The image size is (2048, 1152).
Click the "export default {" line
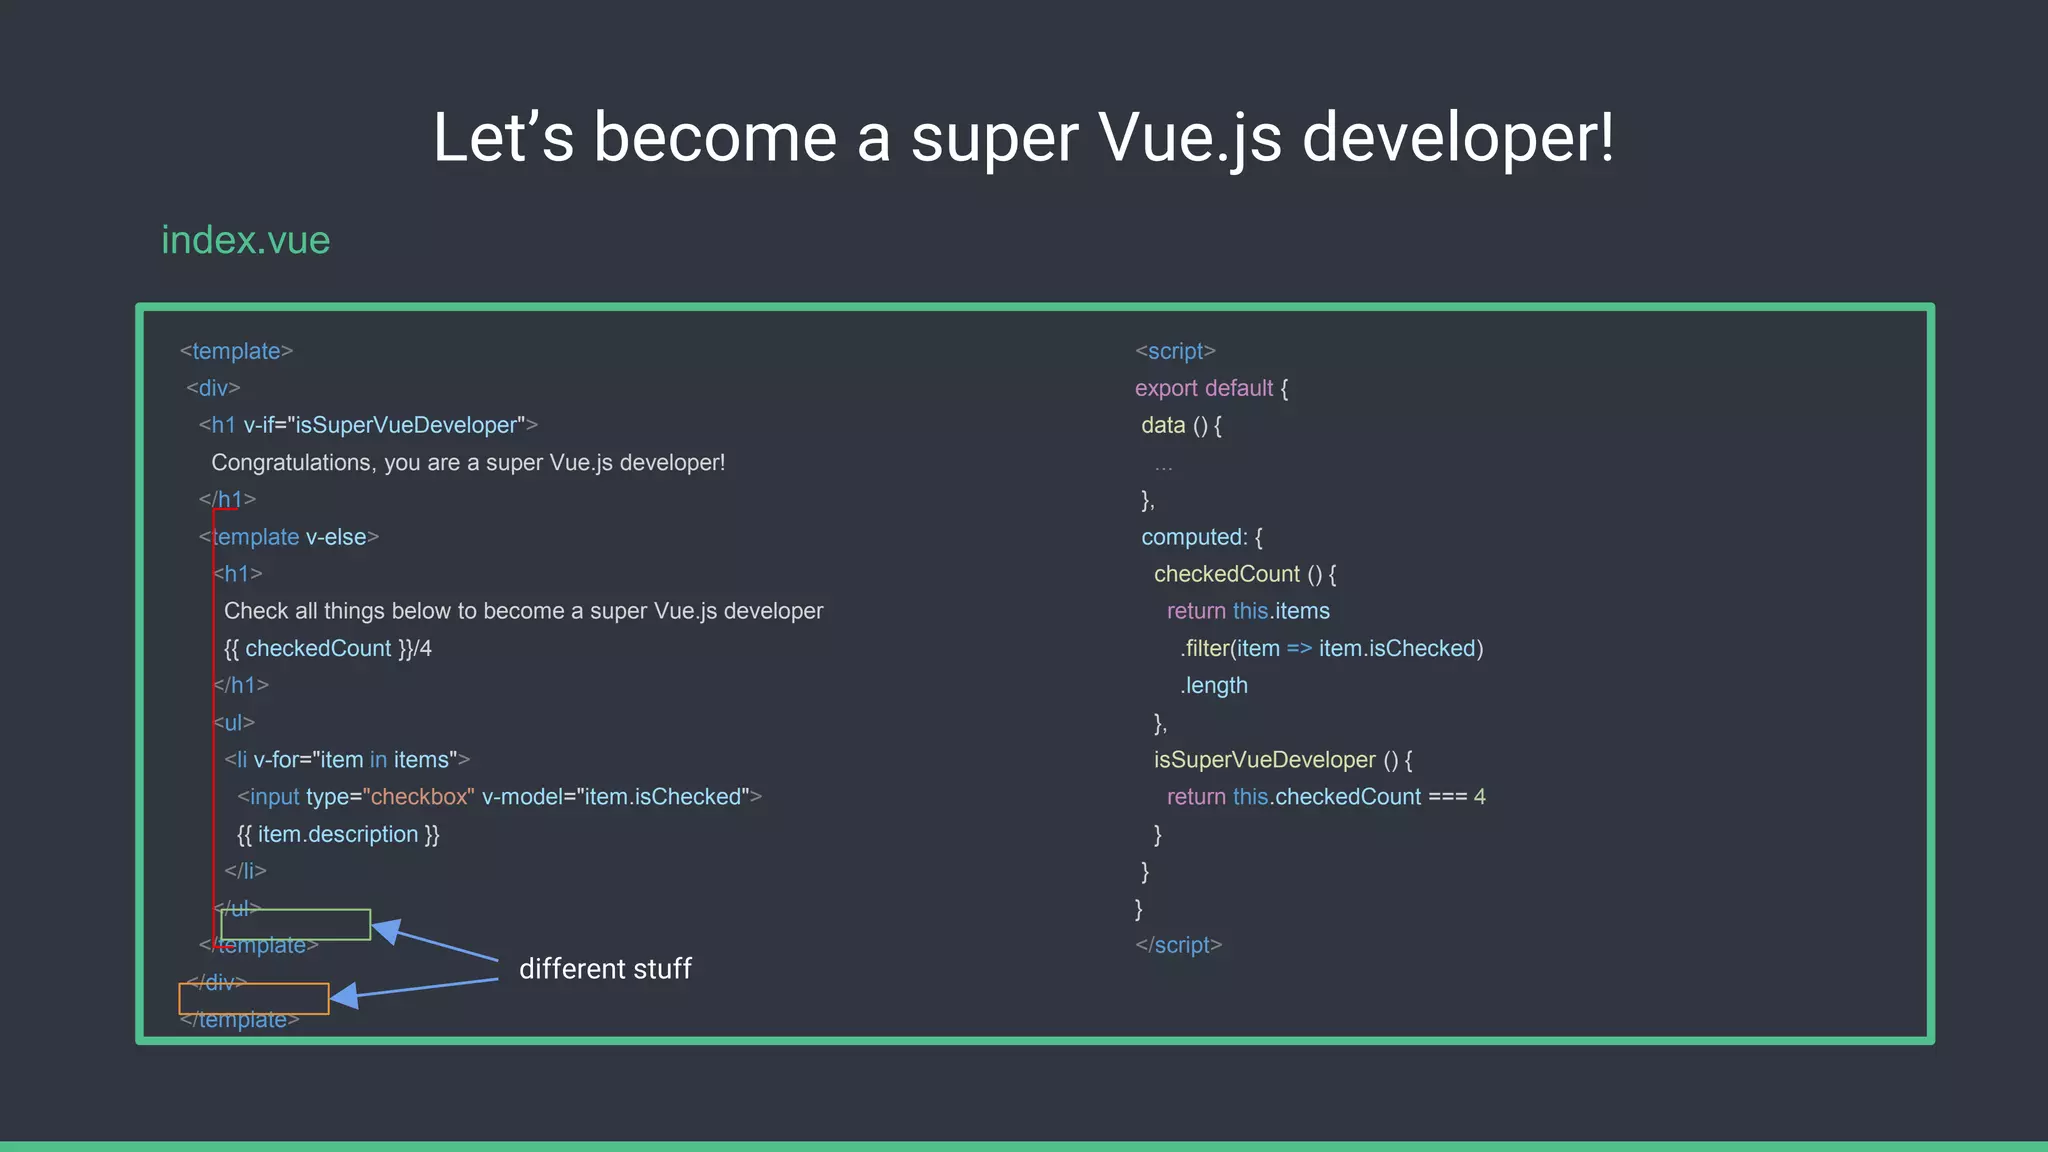click(x=1211, y=388)
